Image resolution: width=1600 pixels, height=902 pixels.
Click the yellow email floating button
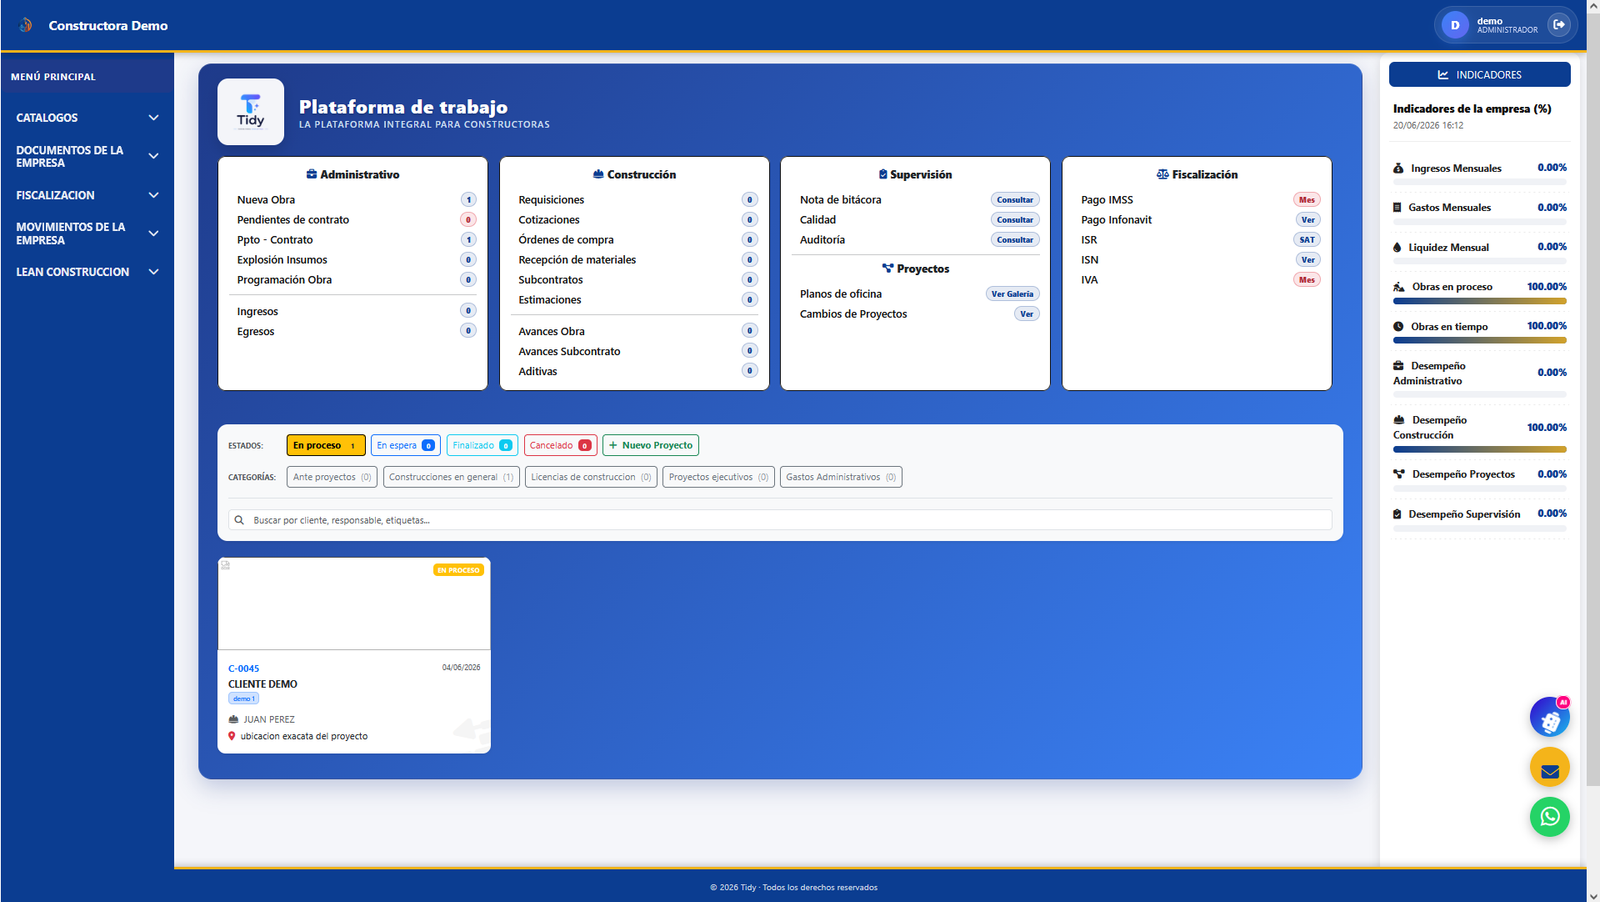[1549, 767]
